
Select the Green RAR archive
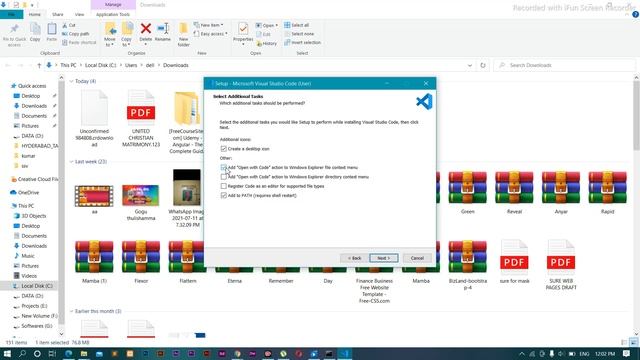(x=467, y=193)
